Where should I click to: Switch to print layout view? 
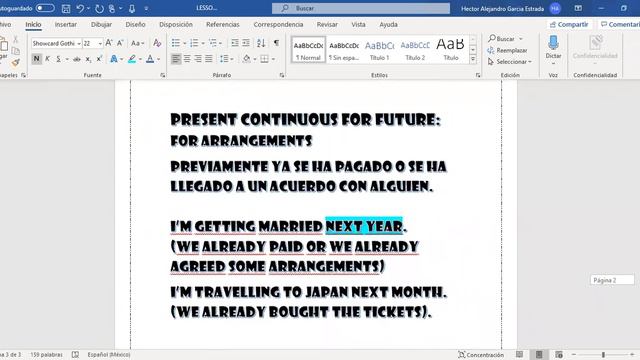pos(539,354)
